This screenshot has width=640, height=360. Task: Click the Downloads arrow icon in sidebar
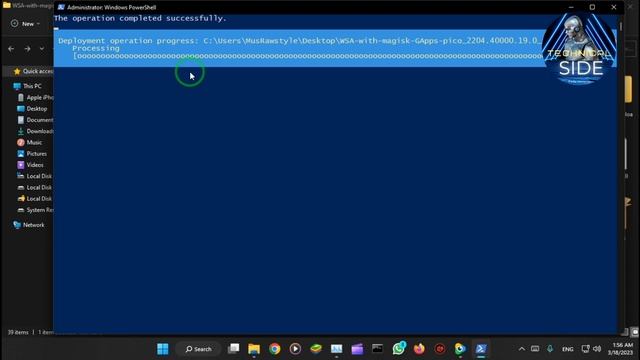click(x=21, y=131)
